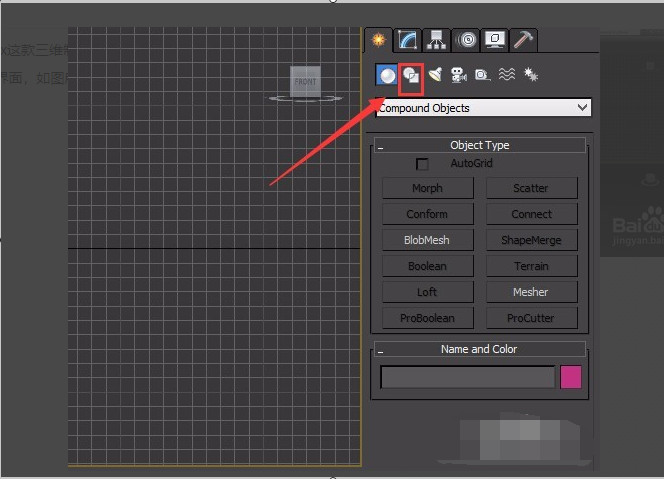Screen dimensions: 664x479
Task: Click the FRONT ViewCube face
Action: coord(305,82)
